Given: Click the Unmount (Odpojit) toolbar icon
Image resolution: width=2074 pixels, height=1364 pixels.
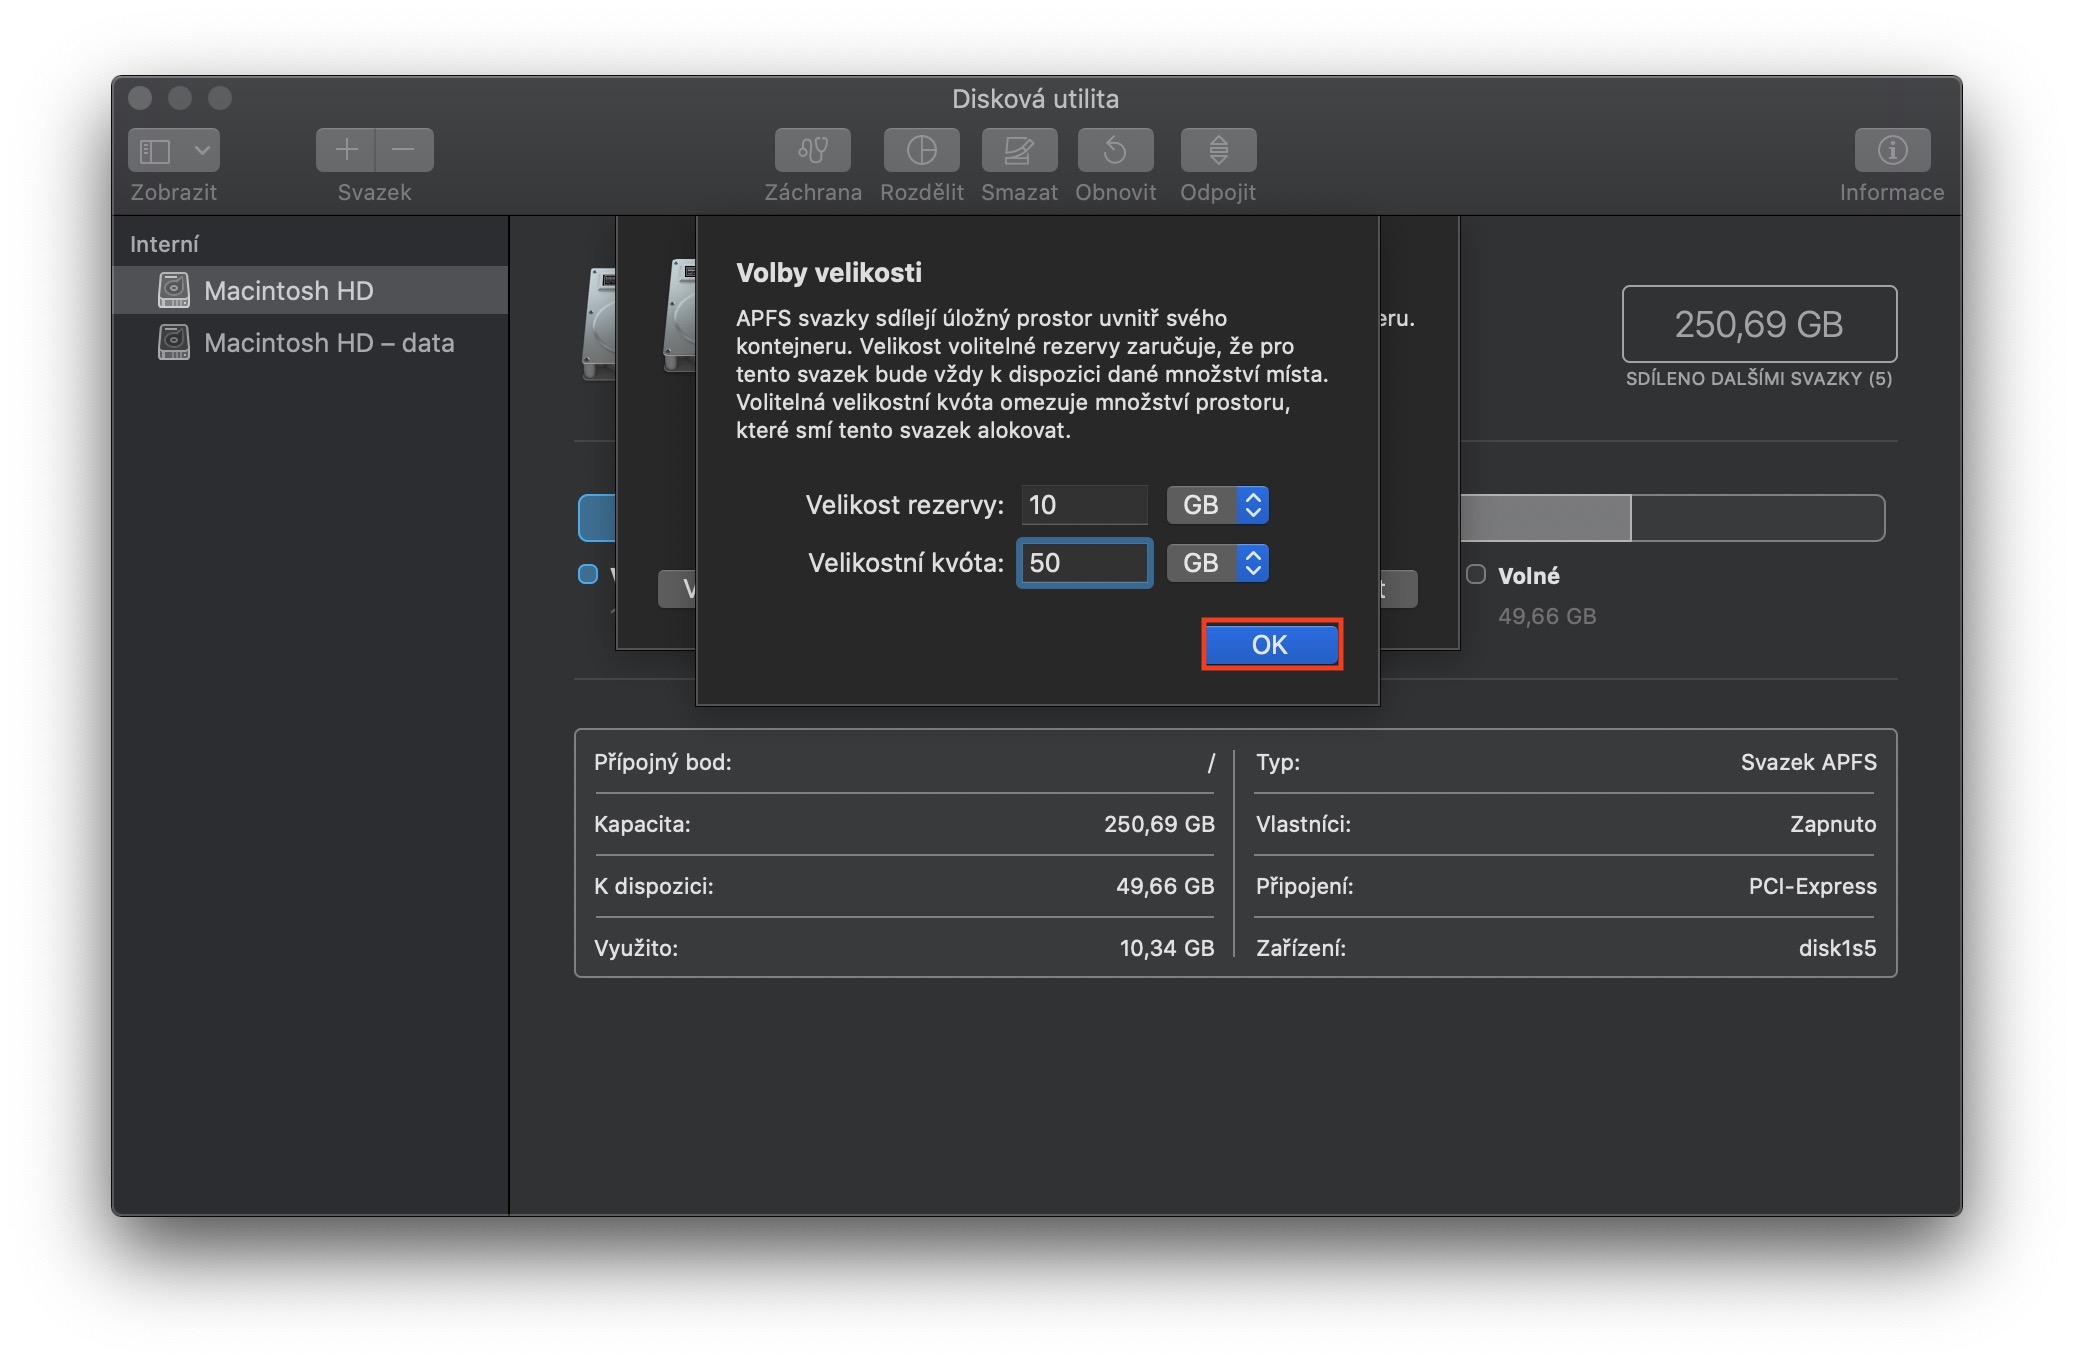Looking at the screenshot, I should click(1217, 150).
